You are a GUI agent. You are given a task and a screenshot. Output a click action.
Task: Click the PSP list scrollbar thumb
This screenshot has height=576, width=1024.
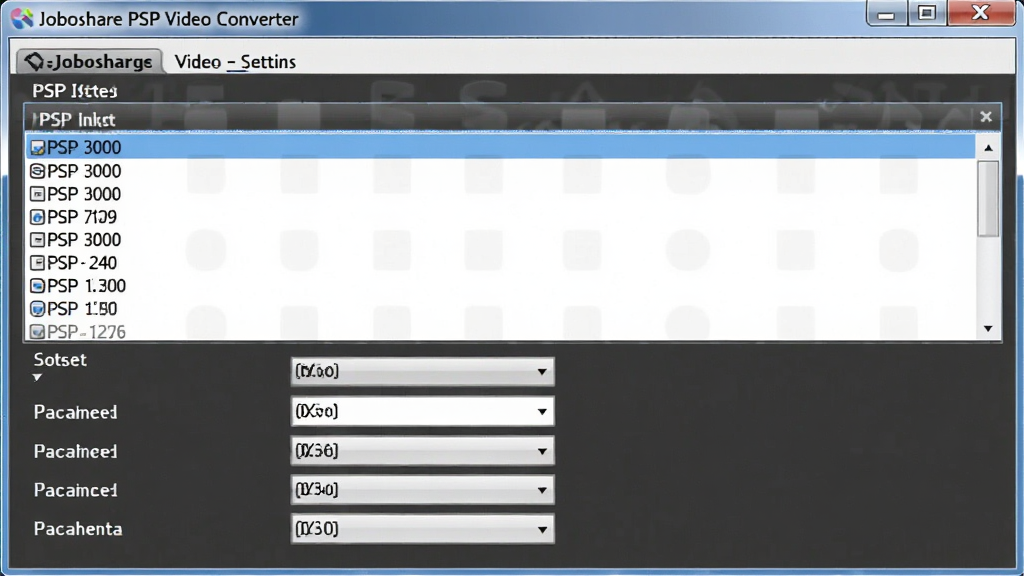(988, 199)
